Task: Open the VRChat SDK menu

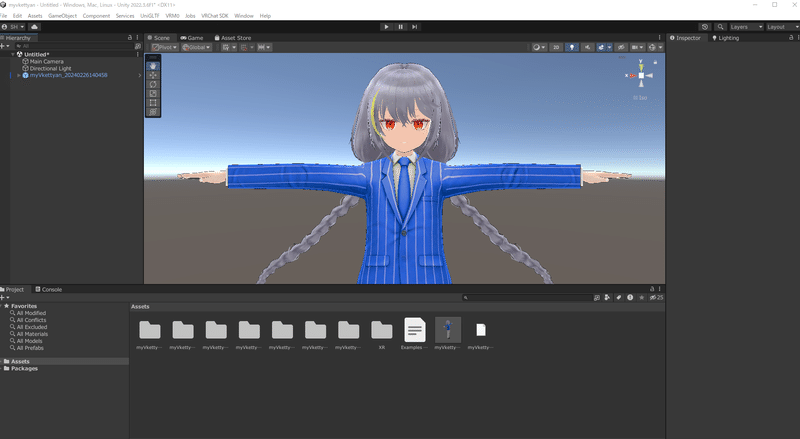Action: pyautogui.click(x=214, y=16)
